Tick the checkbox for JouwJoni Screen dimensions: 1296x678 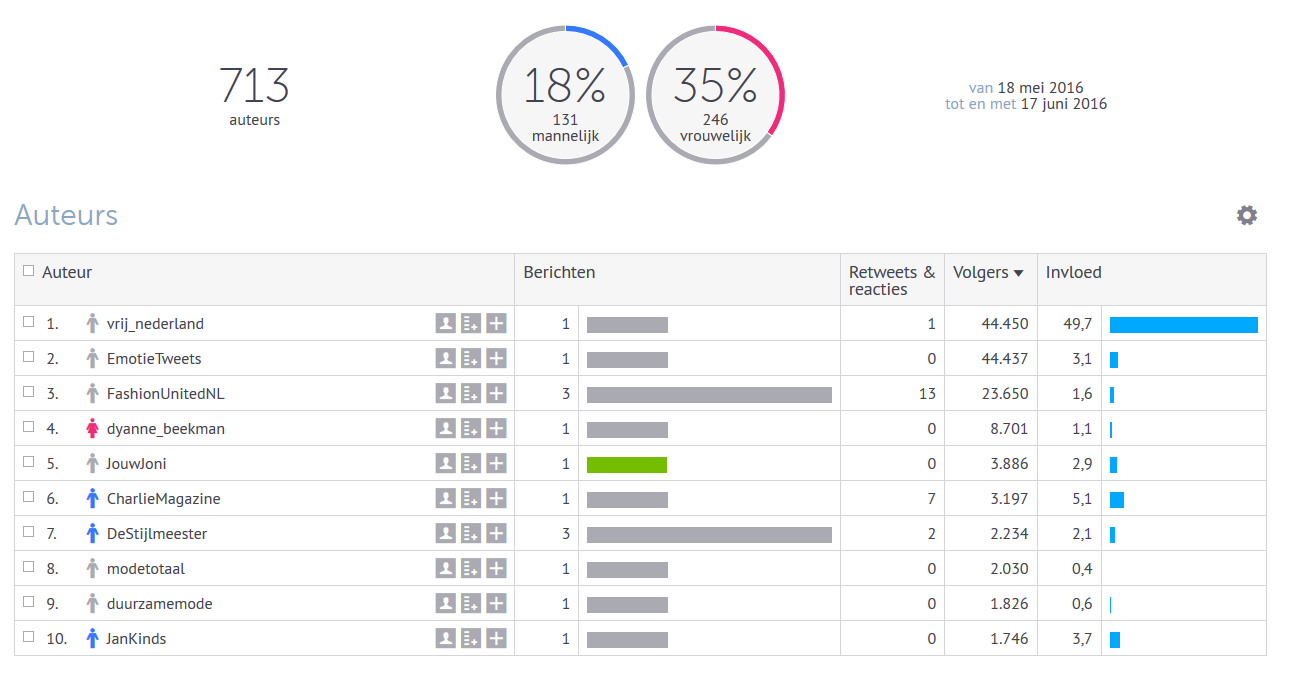coord(28,463)
